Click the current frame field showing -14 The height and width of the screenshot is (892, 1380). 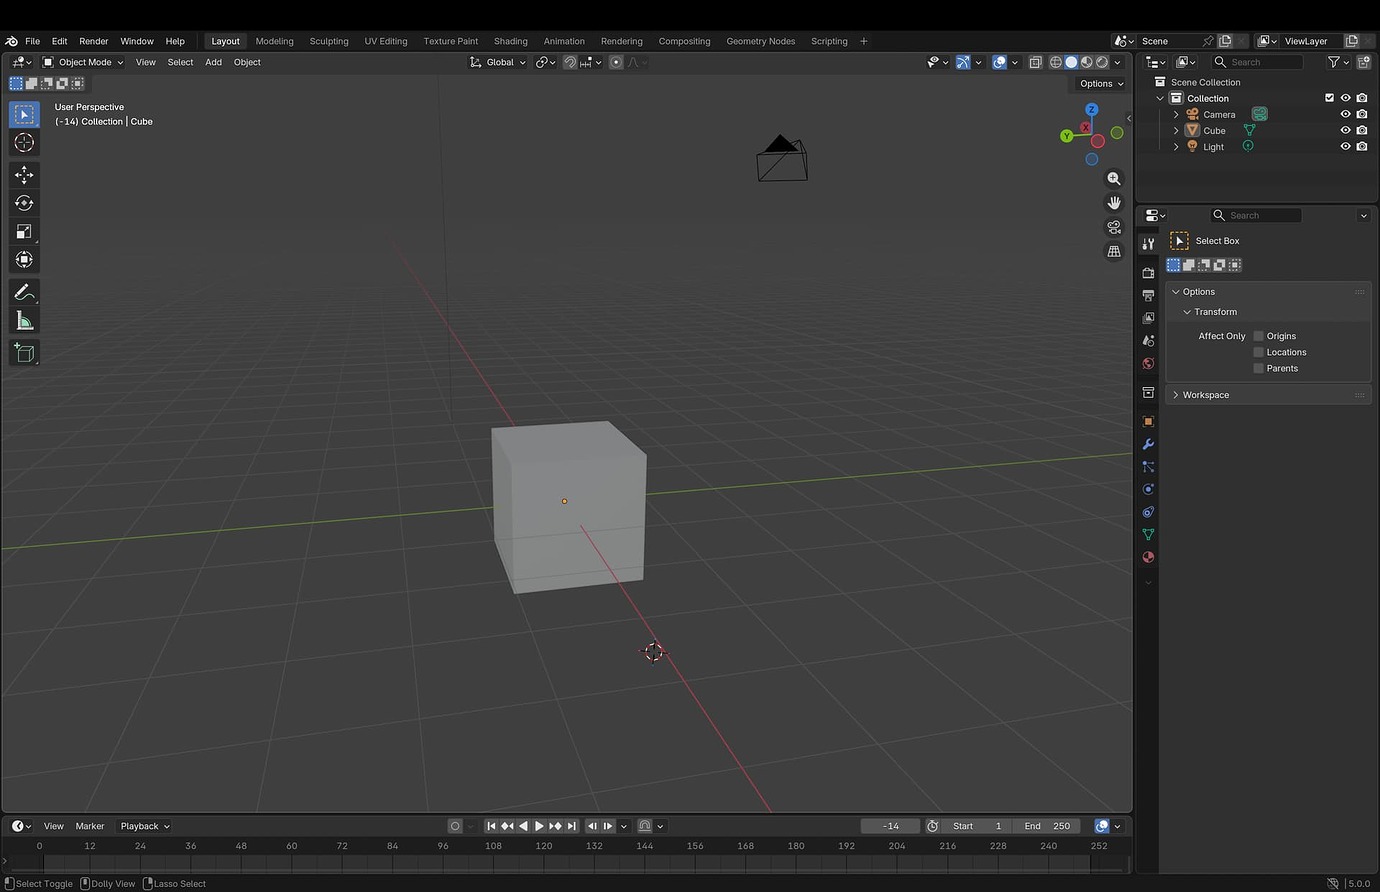pyautogui.click(x=890, y=826)
